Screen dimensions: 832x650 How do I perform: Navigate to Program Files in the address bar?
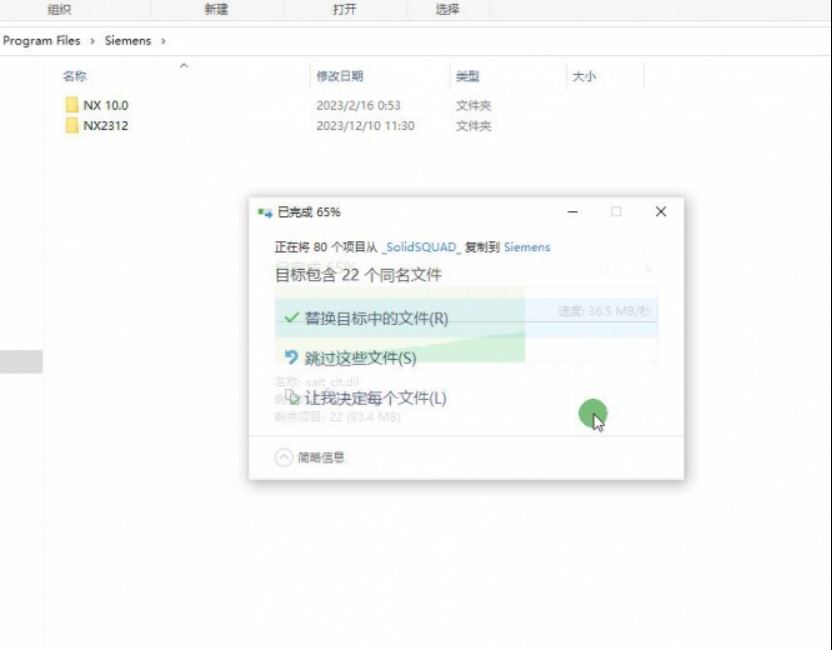point(42,41)
